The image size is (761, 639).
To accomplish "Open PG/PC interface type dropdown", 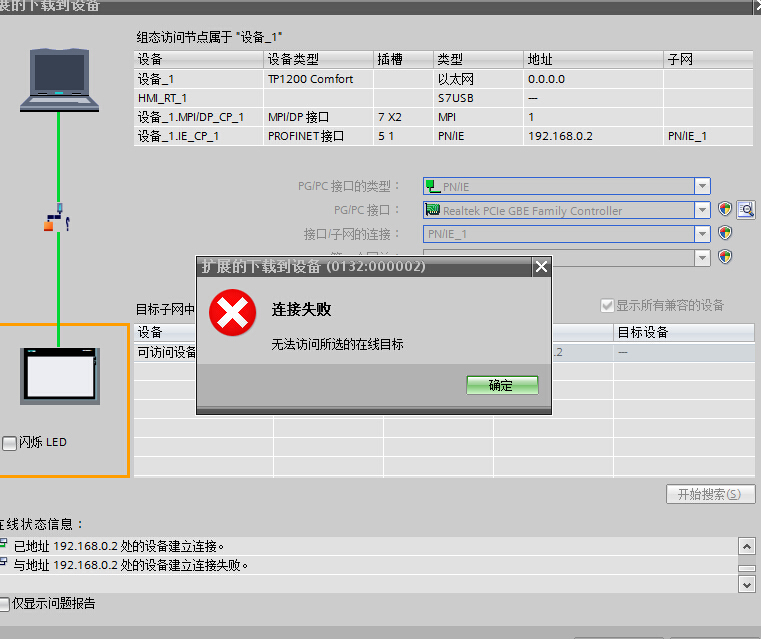I will (702, 186).
